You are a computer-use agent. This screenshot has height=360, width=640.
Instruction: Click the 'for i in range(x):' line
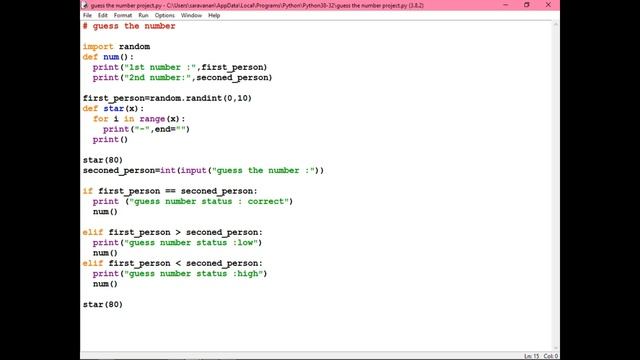[x=139, y=119]
